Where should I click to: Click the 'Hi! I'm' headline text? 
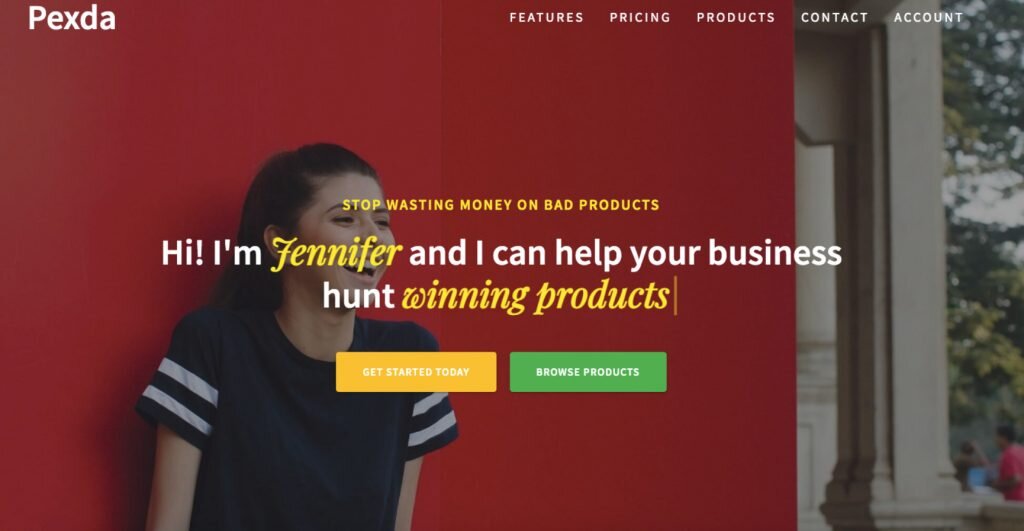tap(212, 253)
